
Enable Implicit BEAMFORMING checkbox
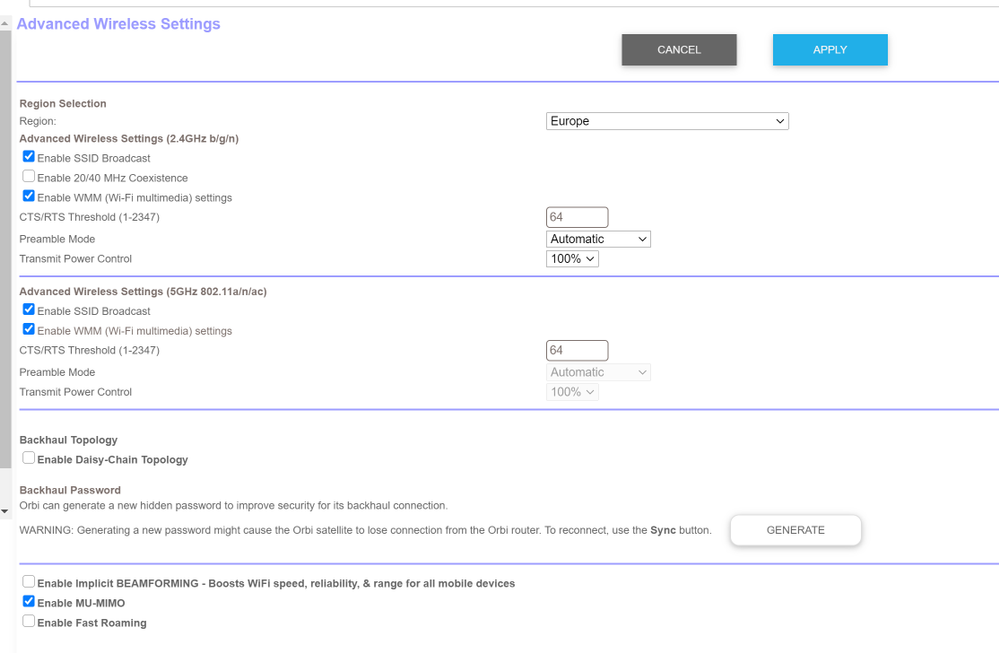(29, 582)
